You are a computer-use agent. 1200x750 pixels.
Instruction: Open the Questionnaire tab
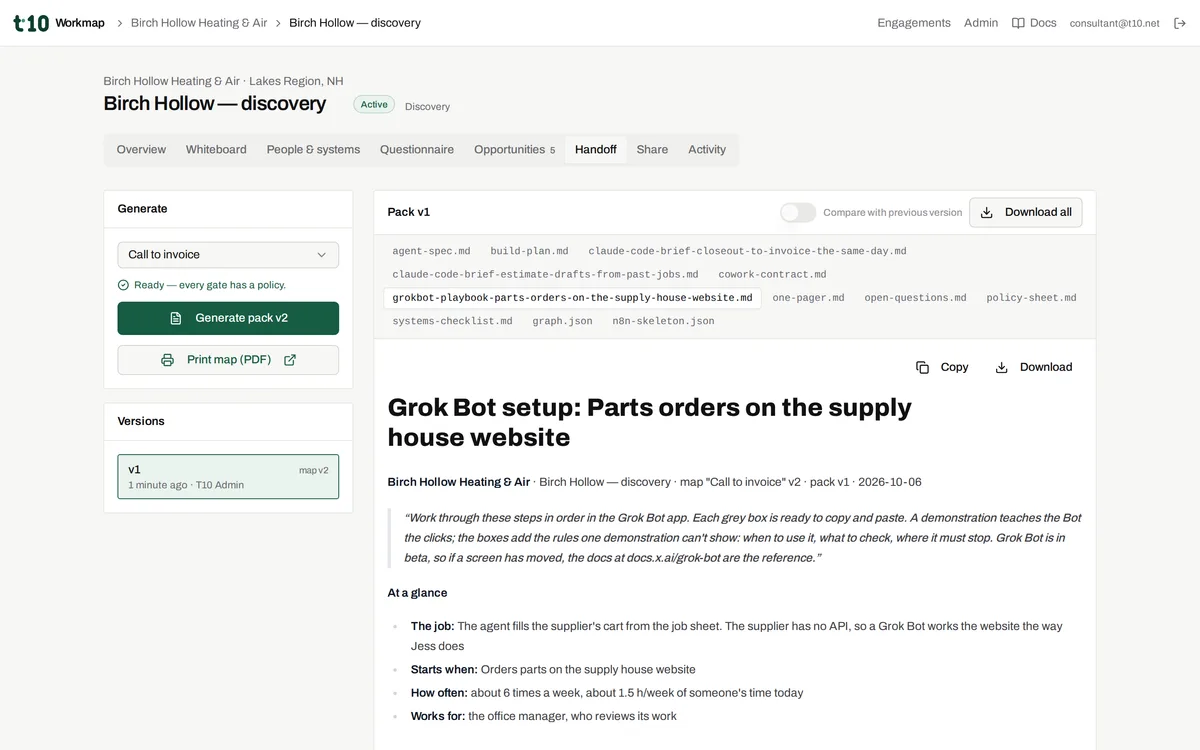point(417,150)
